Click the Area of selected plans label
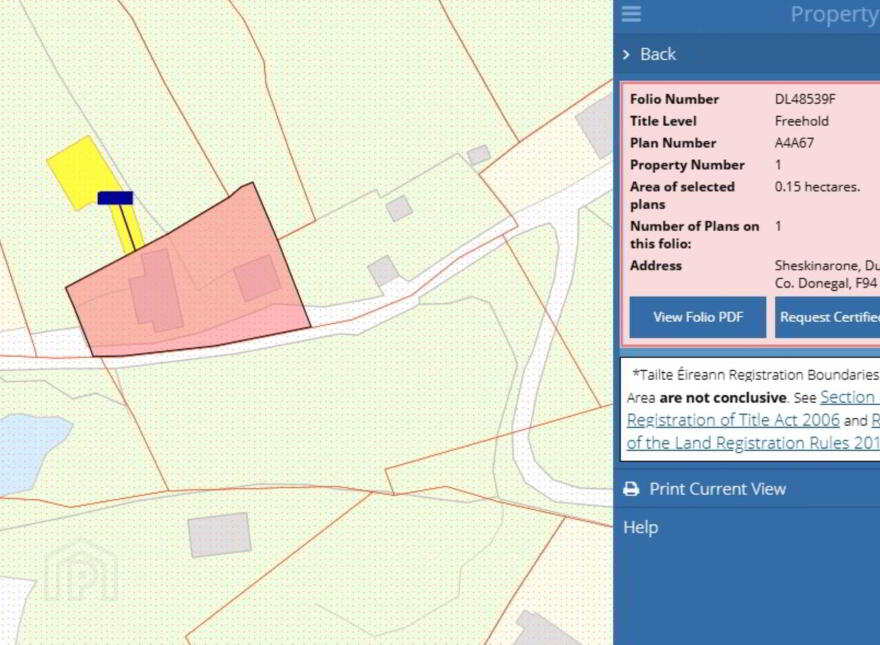This screenshot has height=645, width=880. tap(682, 195)
